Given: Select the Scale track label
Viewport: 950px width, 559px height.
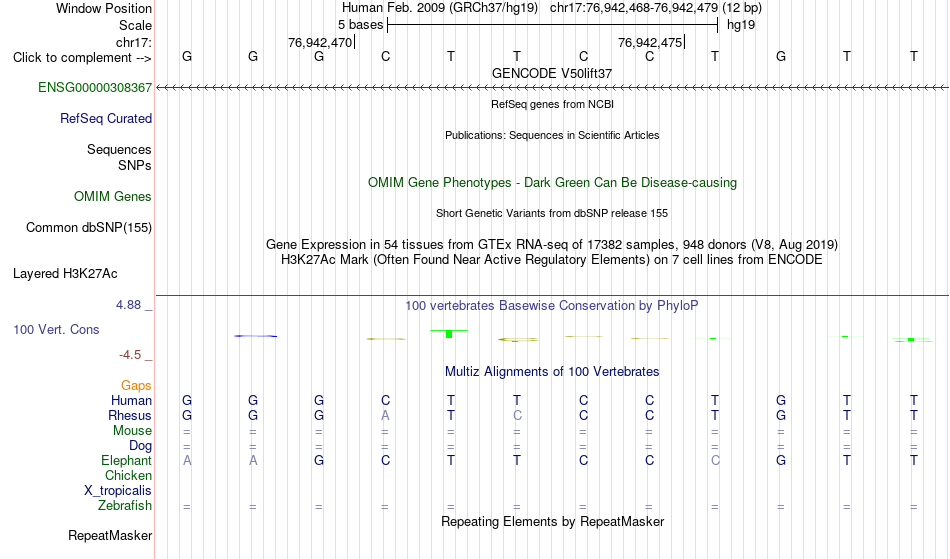Looking at the screenshot, I should tap(135, 25).
